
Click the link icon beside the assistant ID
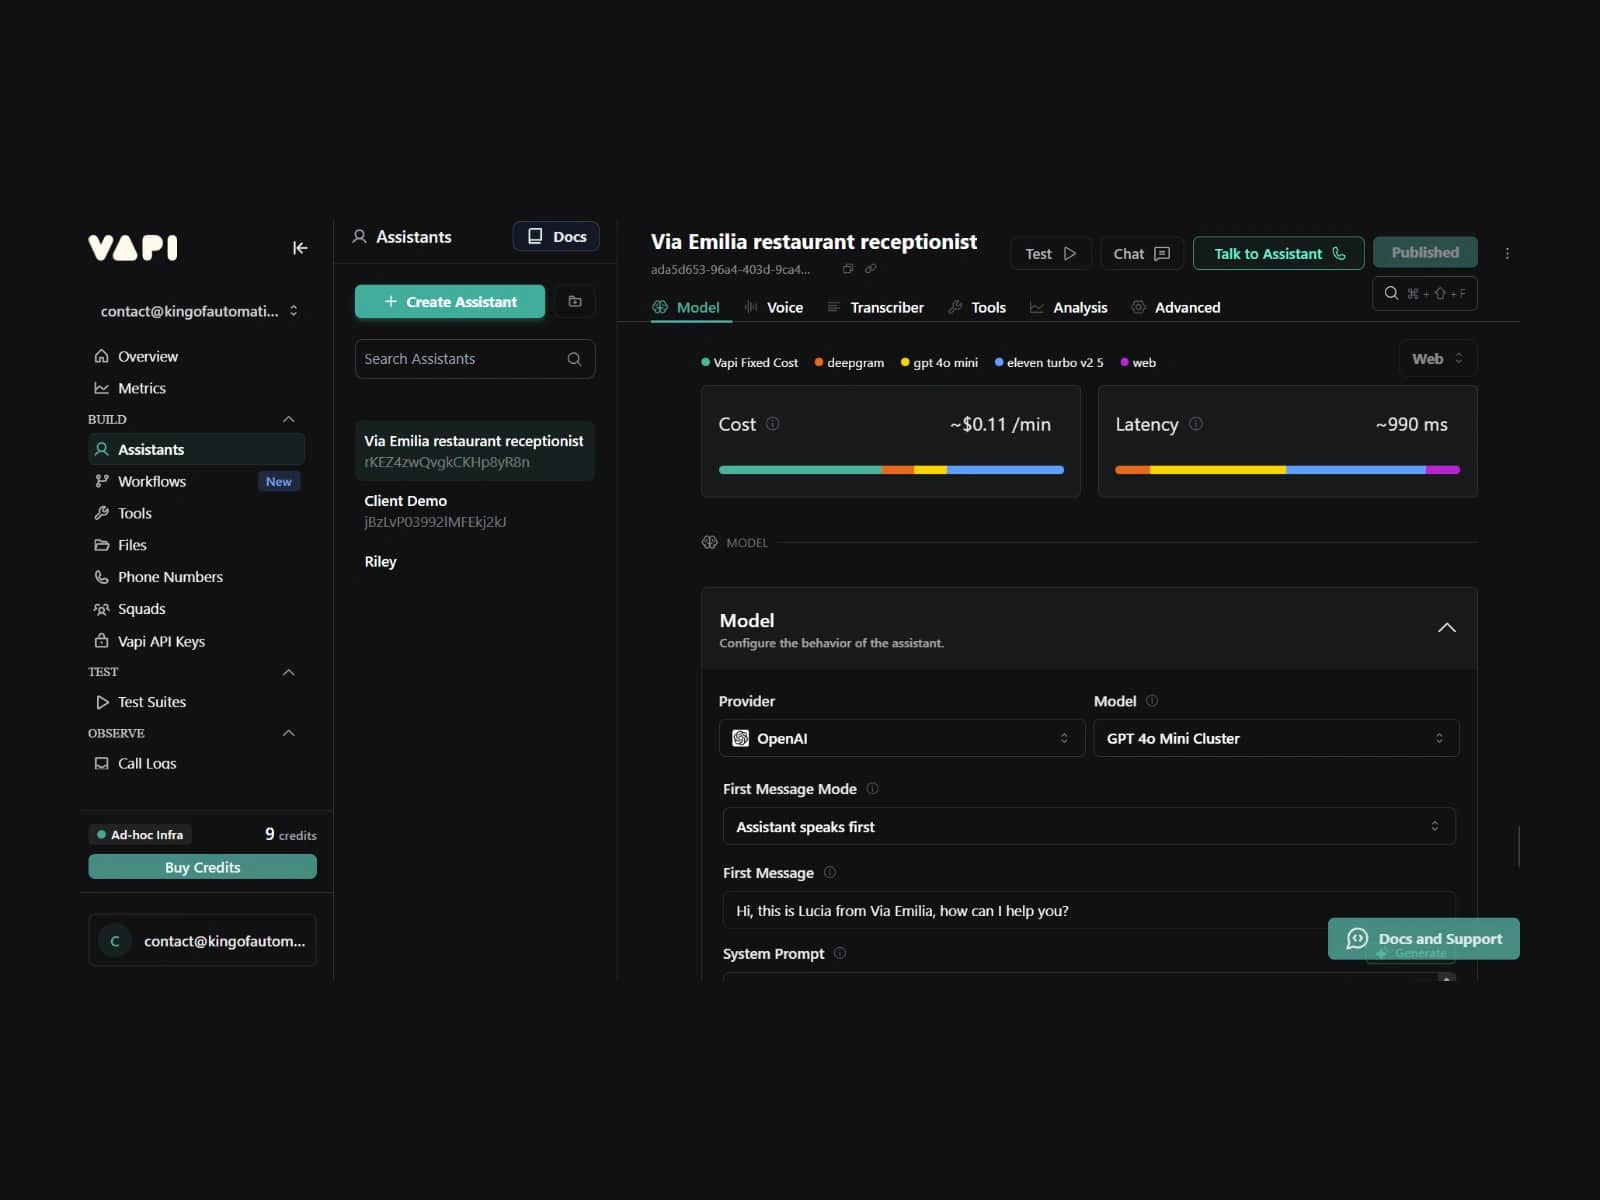coord(870,269)
